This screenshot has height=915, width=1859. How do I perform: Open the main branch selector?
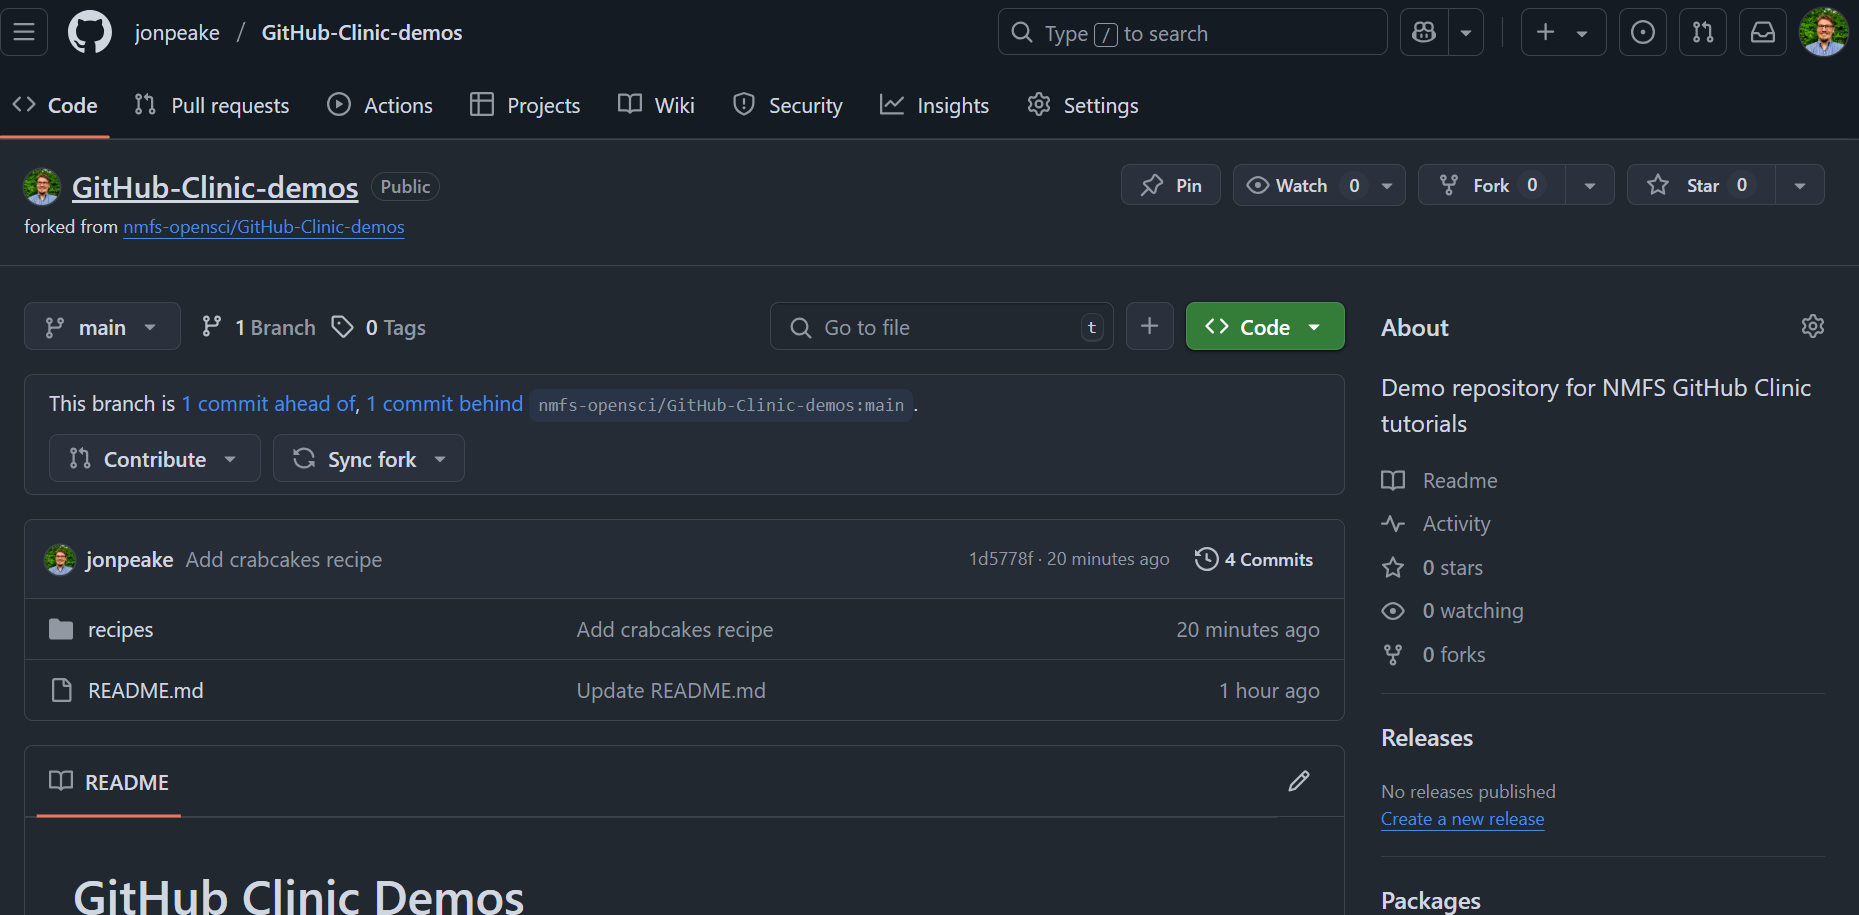tap(102, 326)
